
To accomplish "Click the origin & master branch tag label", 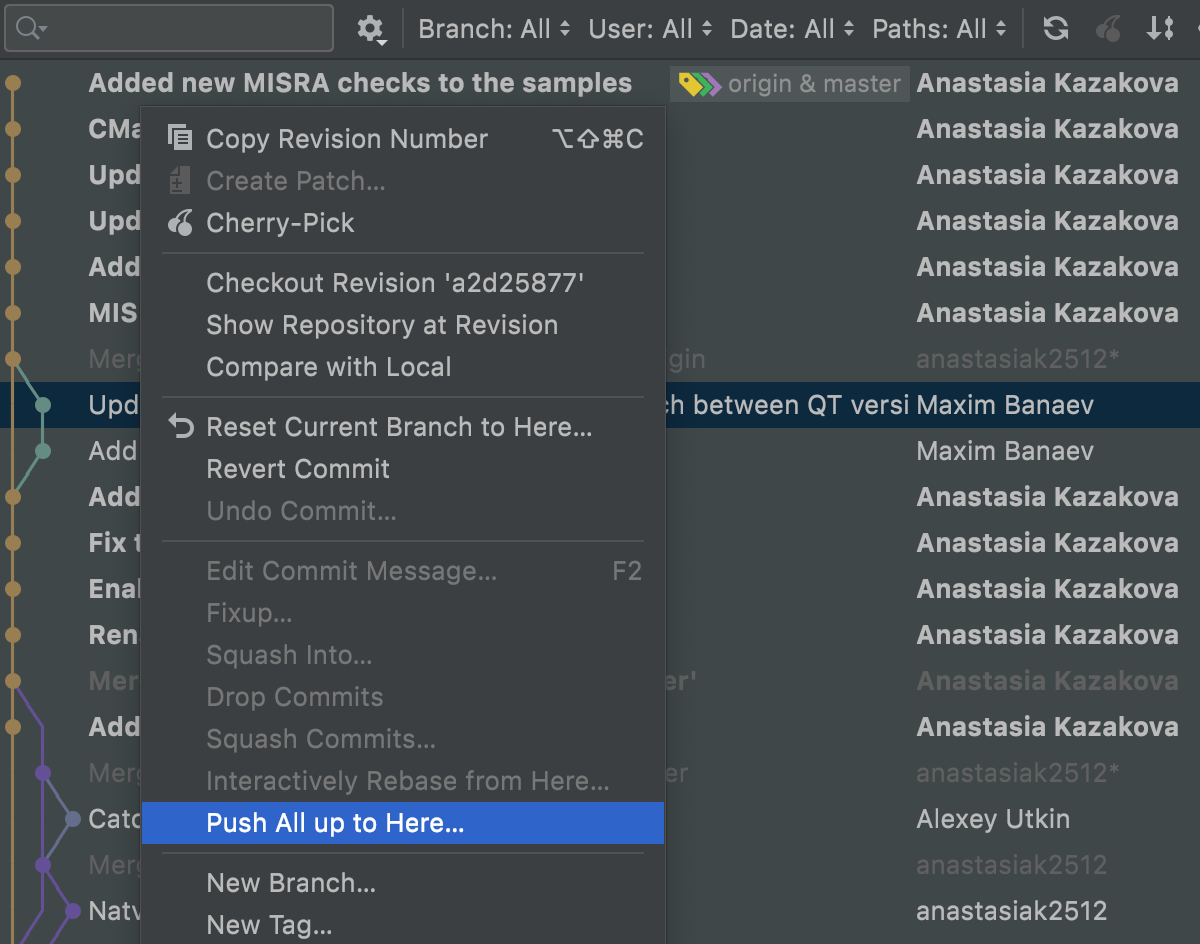I will 791,84.
